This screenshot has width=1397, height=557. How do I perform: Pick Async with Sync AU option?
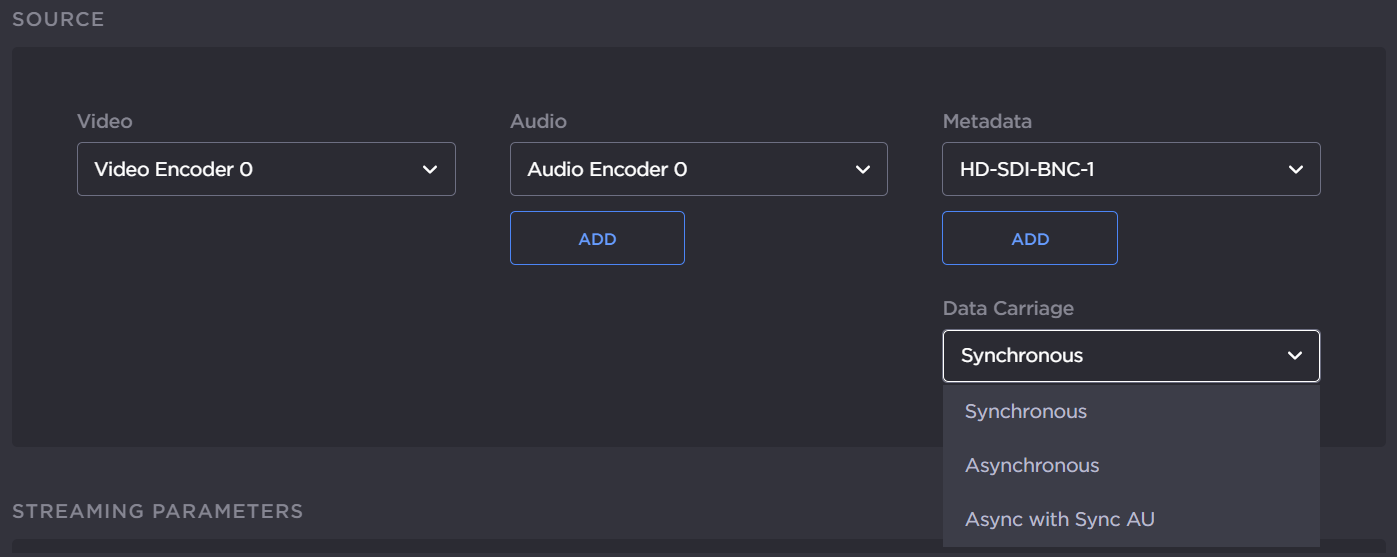[1059, 520]
